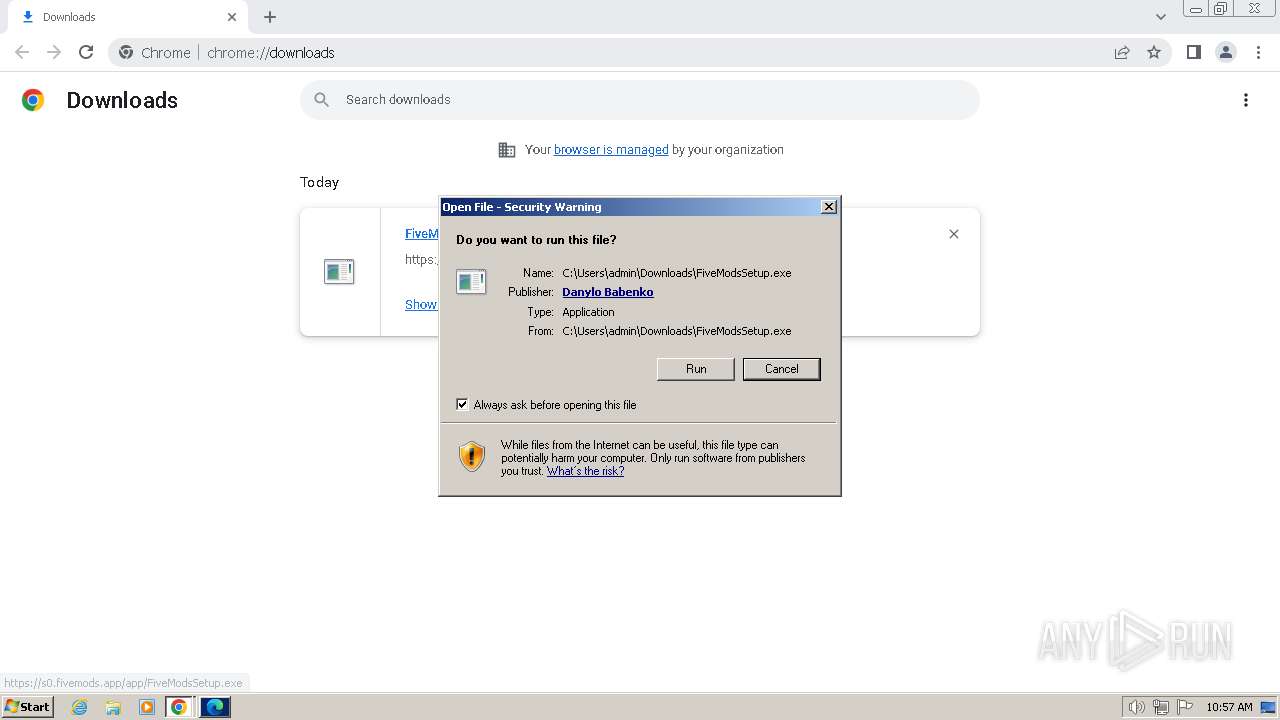The image size is (1280, 720).
Task: Open the FiveMods file name link
Action: (421, 234)
